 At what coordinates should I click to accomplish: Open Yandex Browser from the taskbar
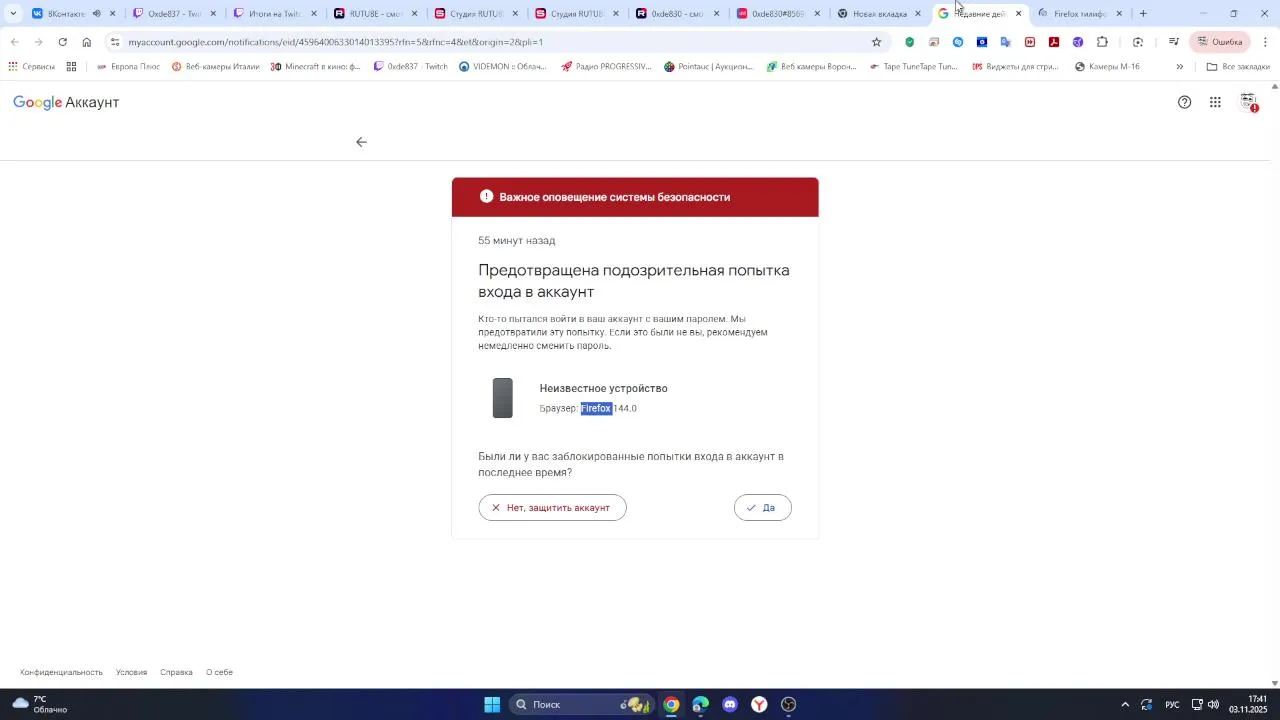(x=760, y=705)
